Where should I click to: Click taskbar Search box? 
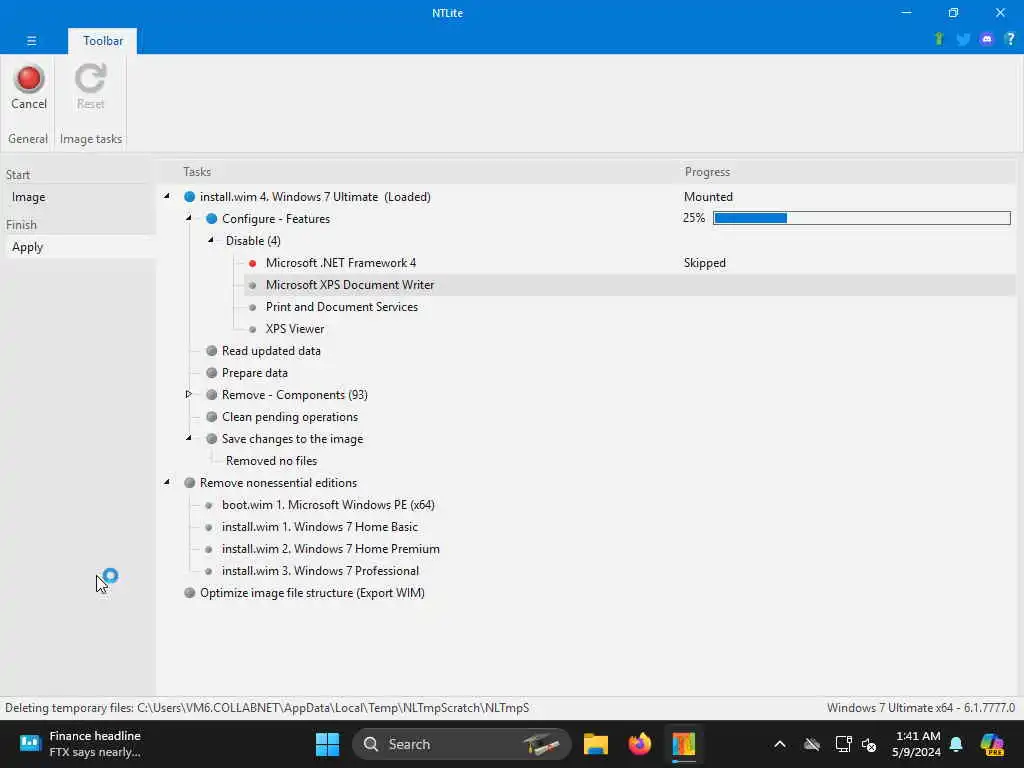[x=462, y=744]
